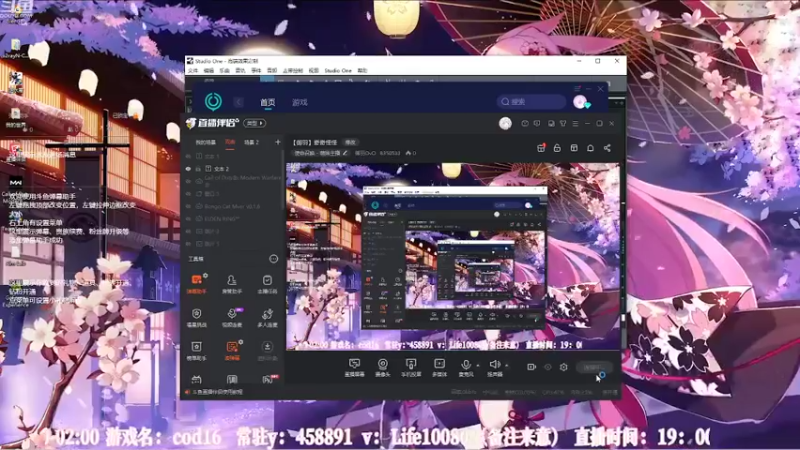The image size is (800, 450).
Task: Toggle visibility eye for ELDEN RING source
Action: click(x=188, y=219)
